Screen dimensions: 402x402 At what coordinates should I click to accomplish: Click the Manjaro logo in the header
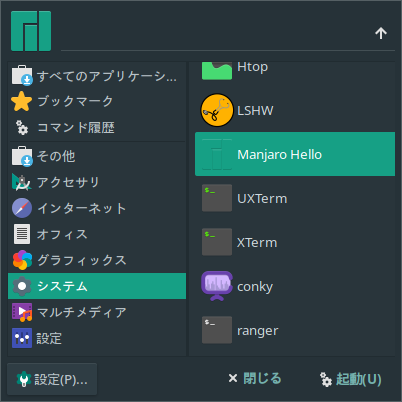[x=31, y=31]
